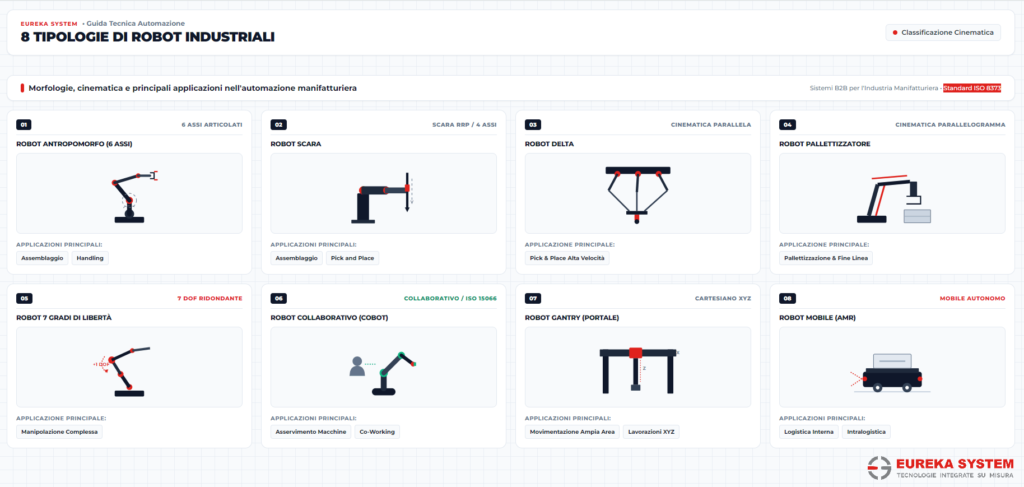The width and height of the screenshot is (1024, 487).
Task: Click the Morfologie, cinematica e principali applicazioni subtitle
Action: (193, 87)
